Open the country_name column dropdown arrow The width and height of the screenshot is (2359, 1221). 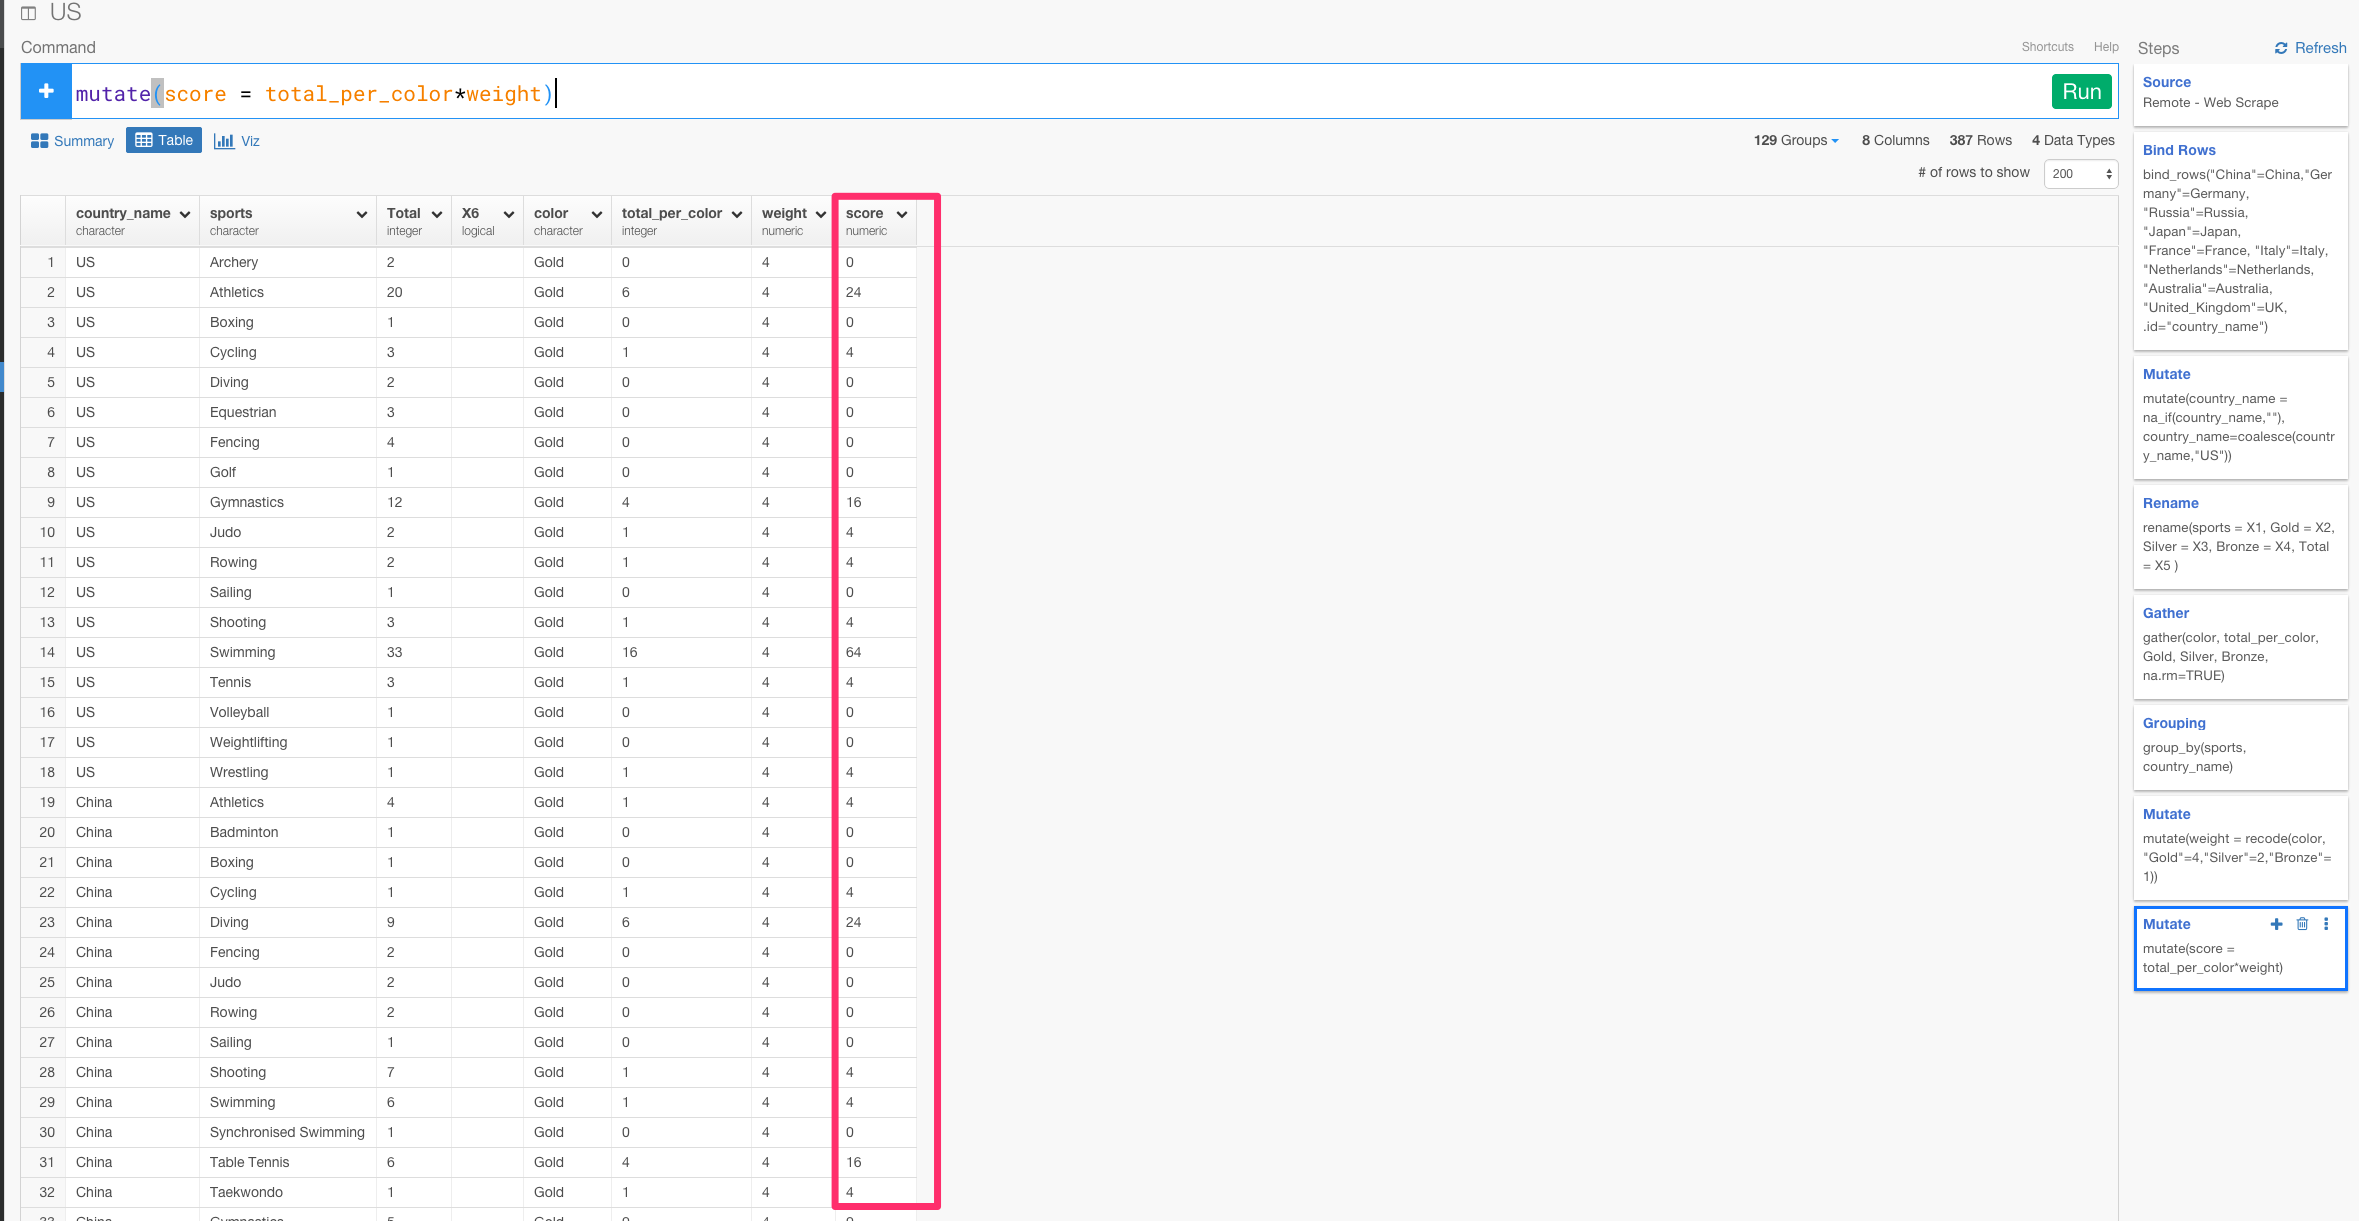pyautogui.click(x=185, y=214)
